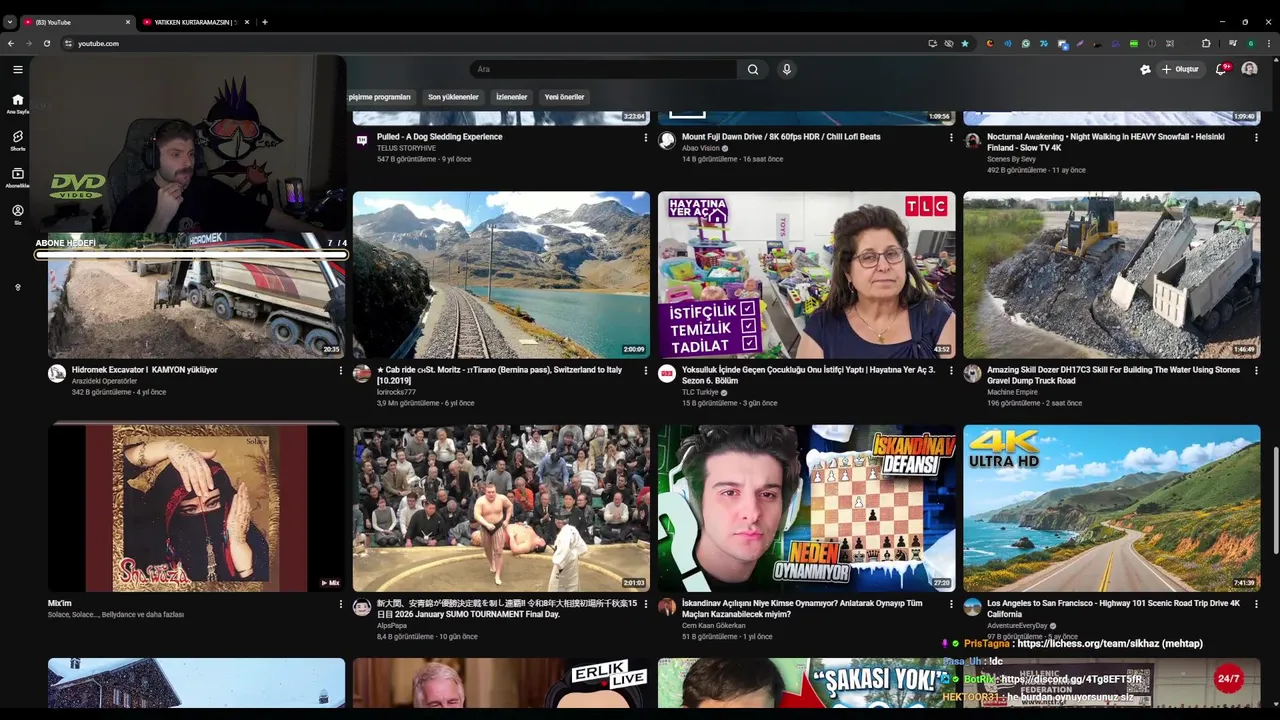
Task: Open AlpsPapa channel link
Action: click(x=392, y=626)
